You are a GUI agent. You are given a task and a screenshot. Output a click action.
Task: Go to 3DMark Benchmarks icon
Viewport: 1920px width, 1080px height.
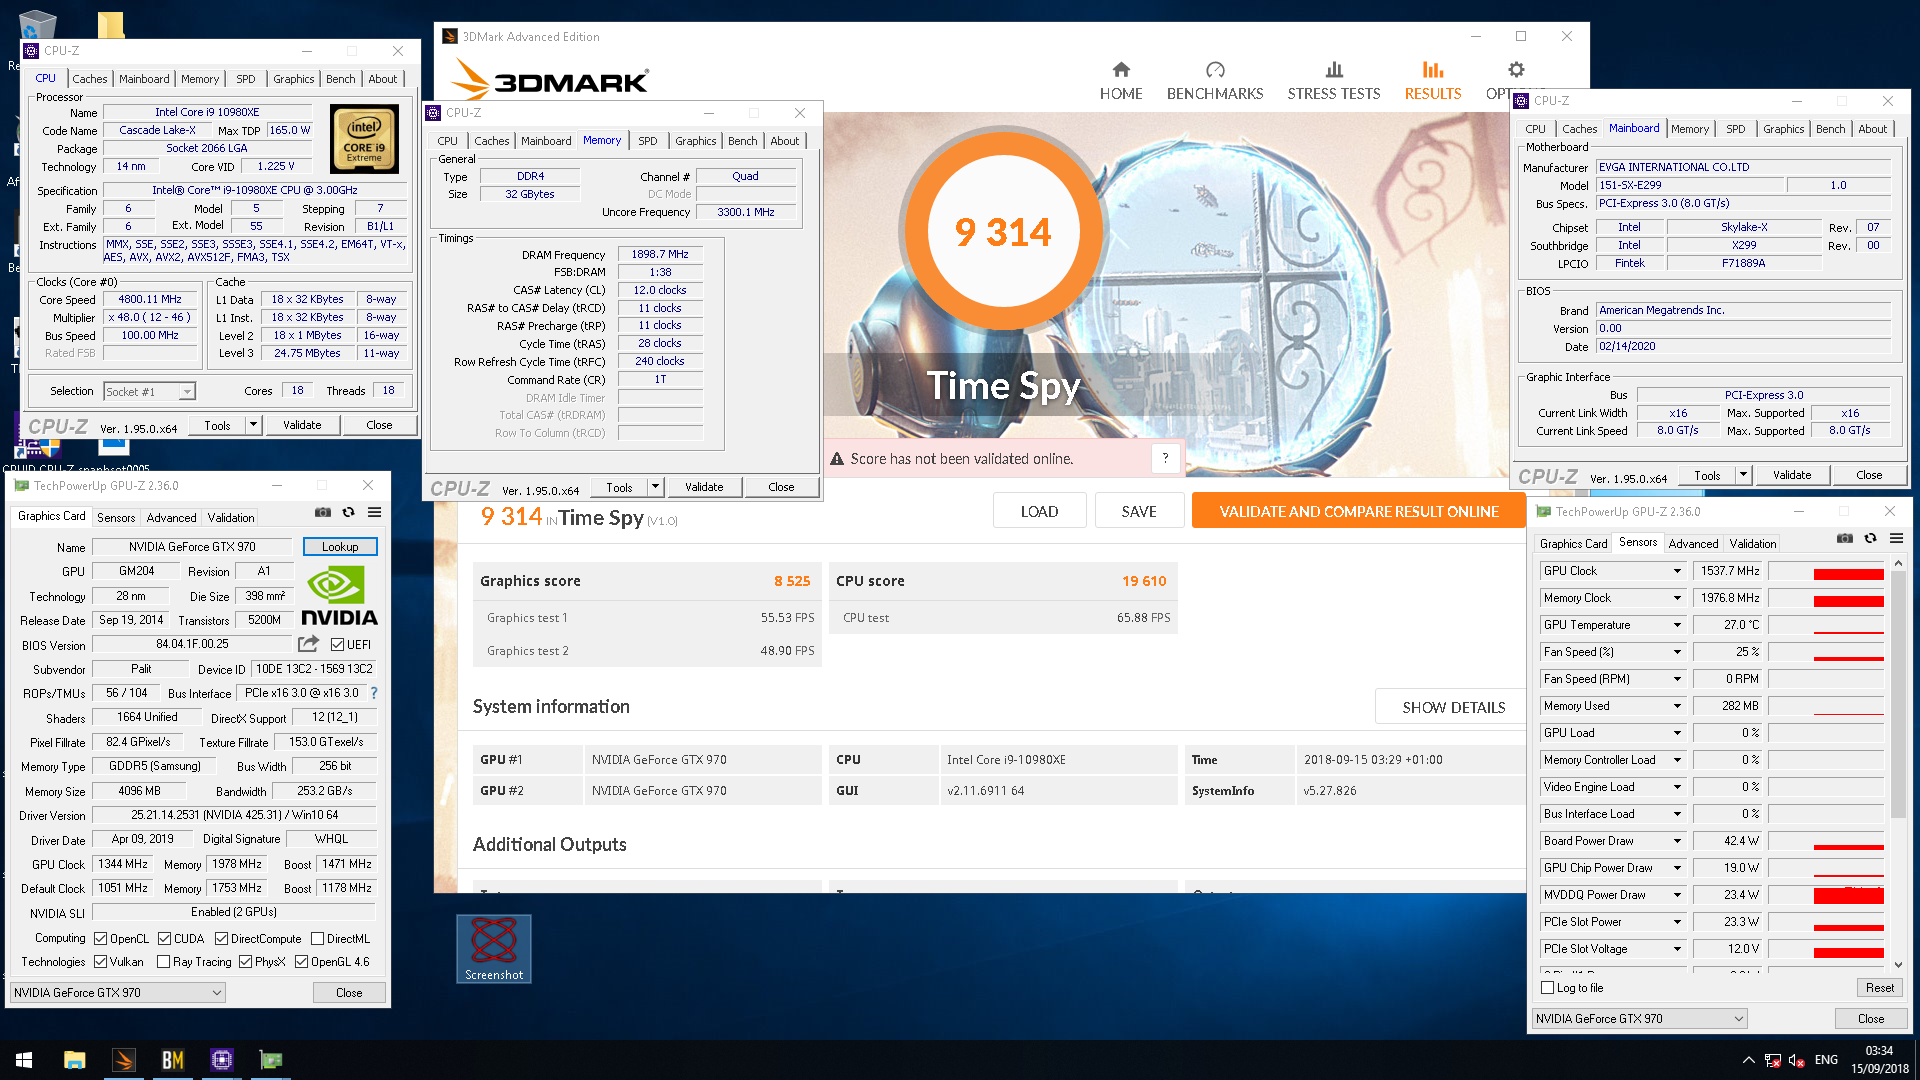[x=1215, y=70]
